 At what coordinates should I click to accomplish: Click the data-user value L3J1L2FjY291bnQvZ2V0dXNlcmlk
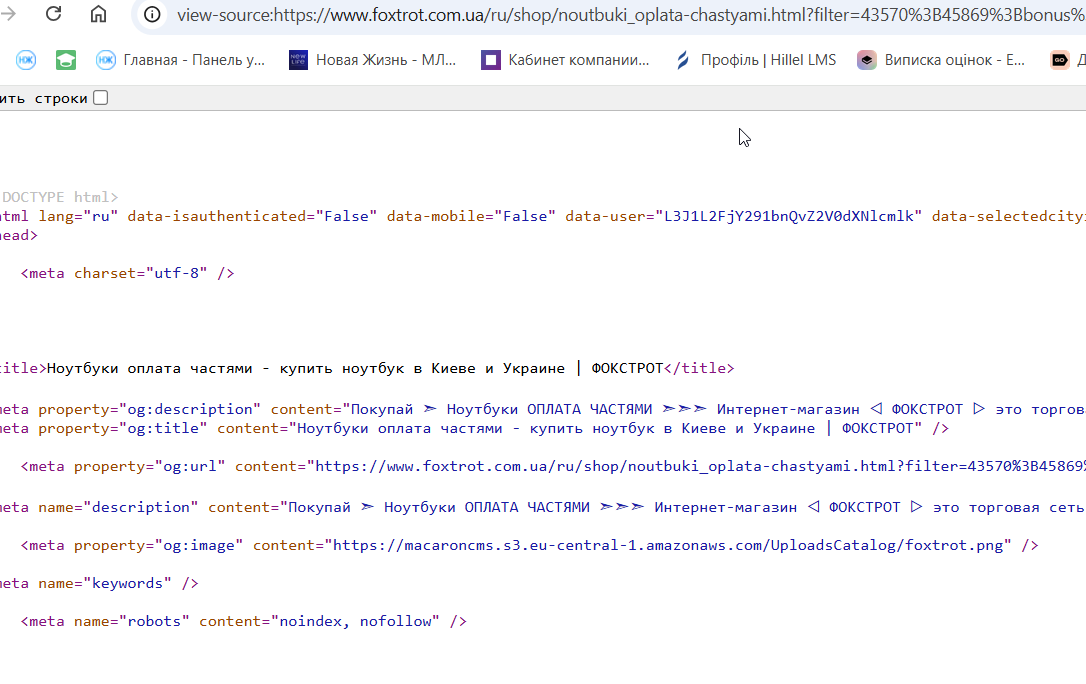[788, 217]
